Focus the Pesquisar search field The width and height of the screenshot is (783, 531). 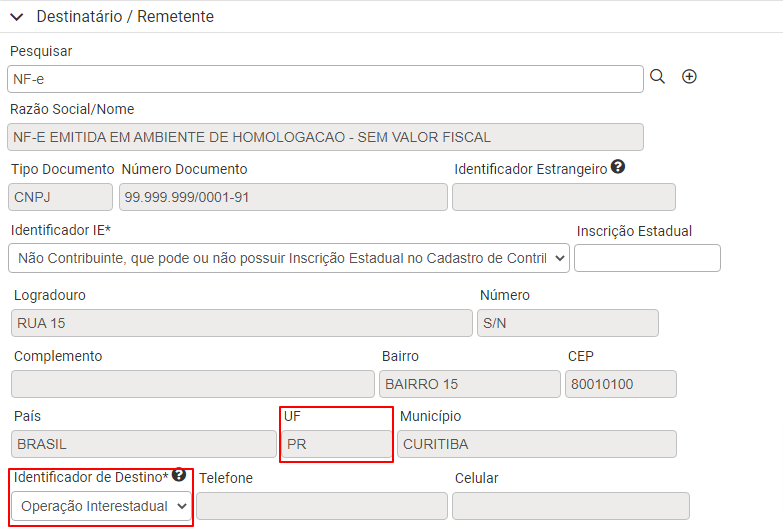pyautogui.click(x=325, y=79)
